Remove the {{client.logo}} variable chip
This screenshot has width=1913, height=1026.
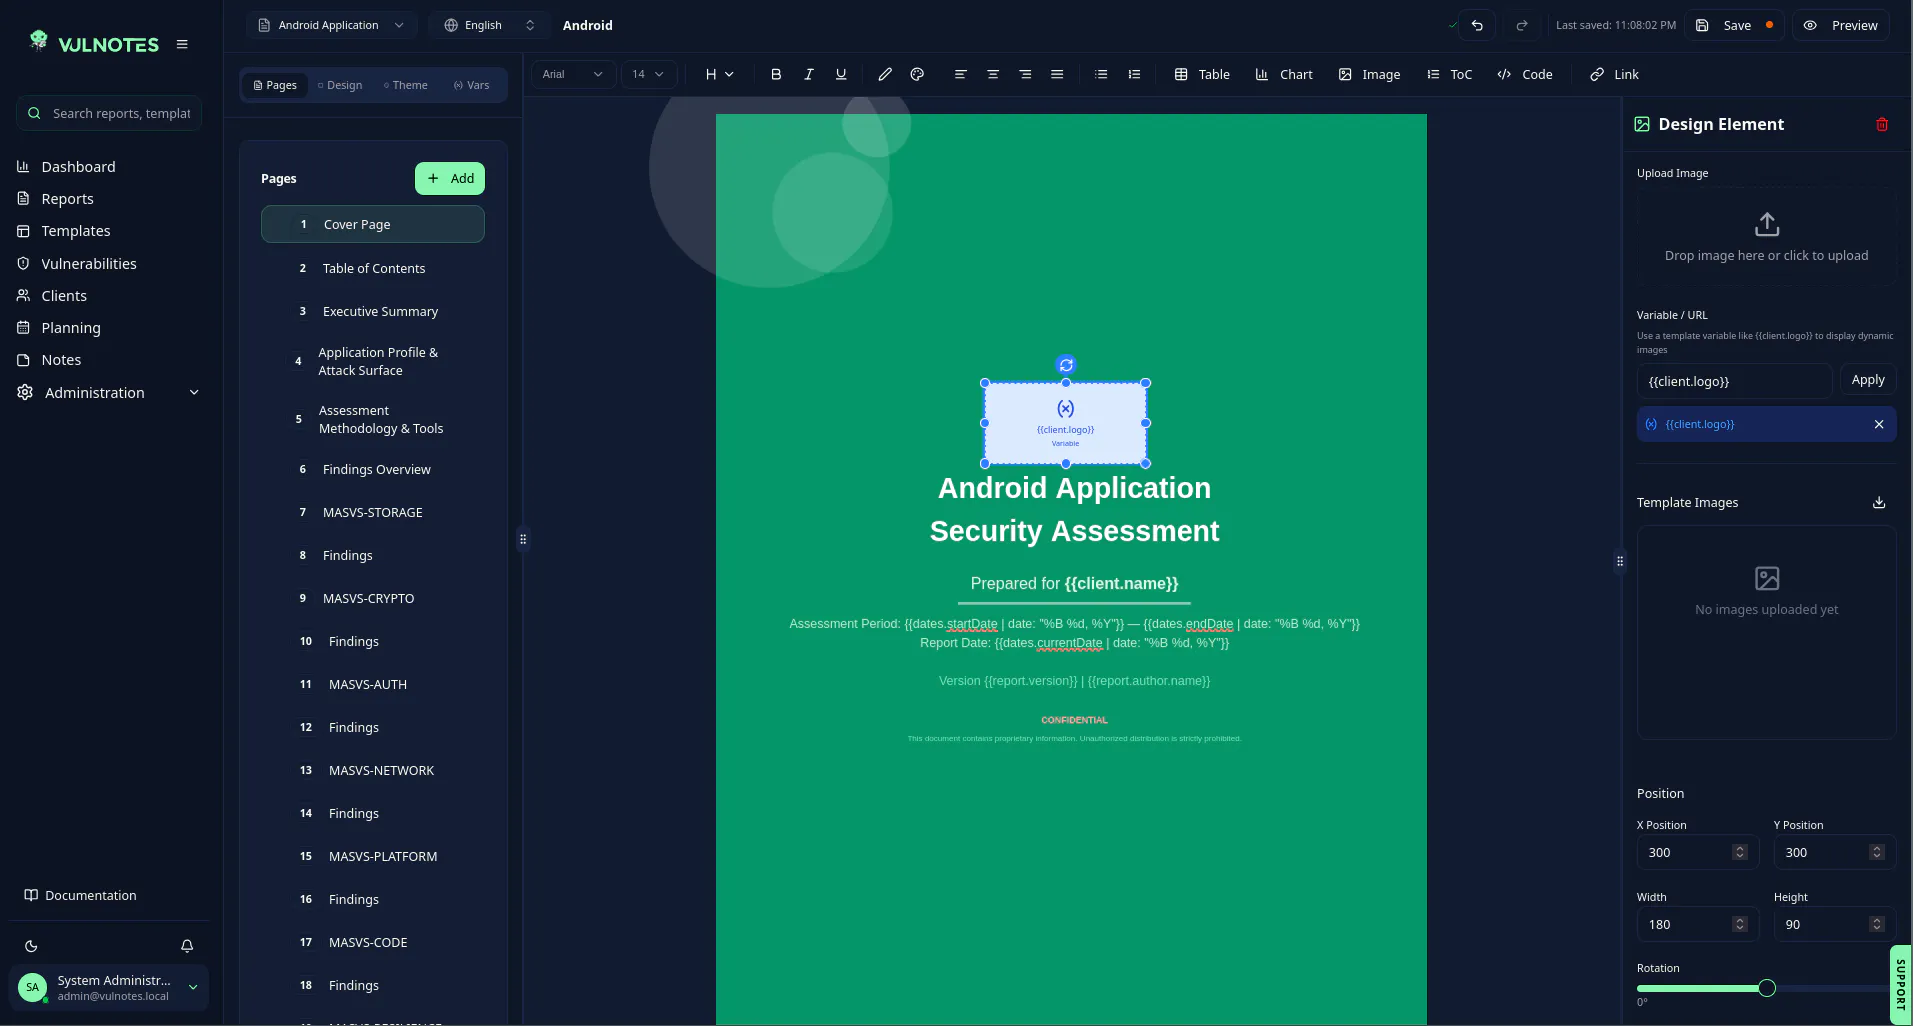pos(1879,424)
